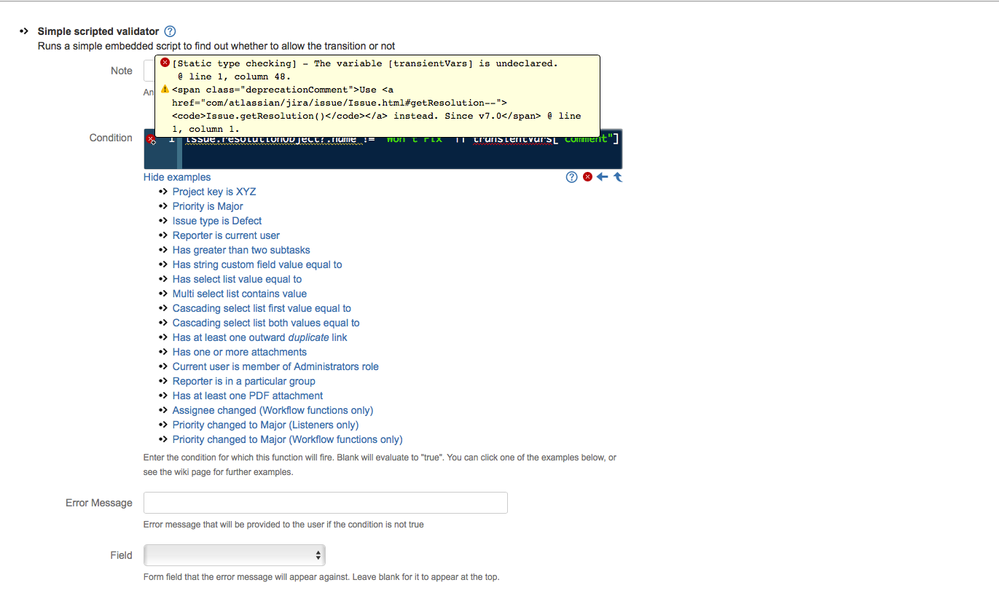Select 'Multi select list contains value' example
Screen dimensions: 999x604
(239, 294)
